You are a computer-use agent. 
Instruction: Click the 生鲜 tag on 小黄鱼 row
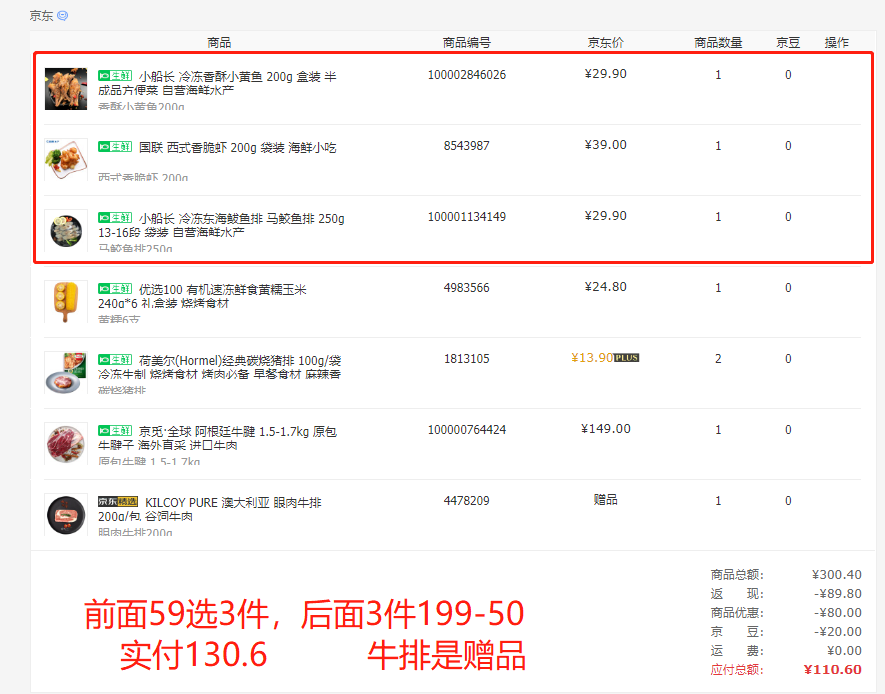coord(115,76)
